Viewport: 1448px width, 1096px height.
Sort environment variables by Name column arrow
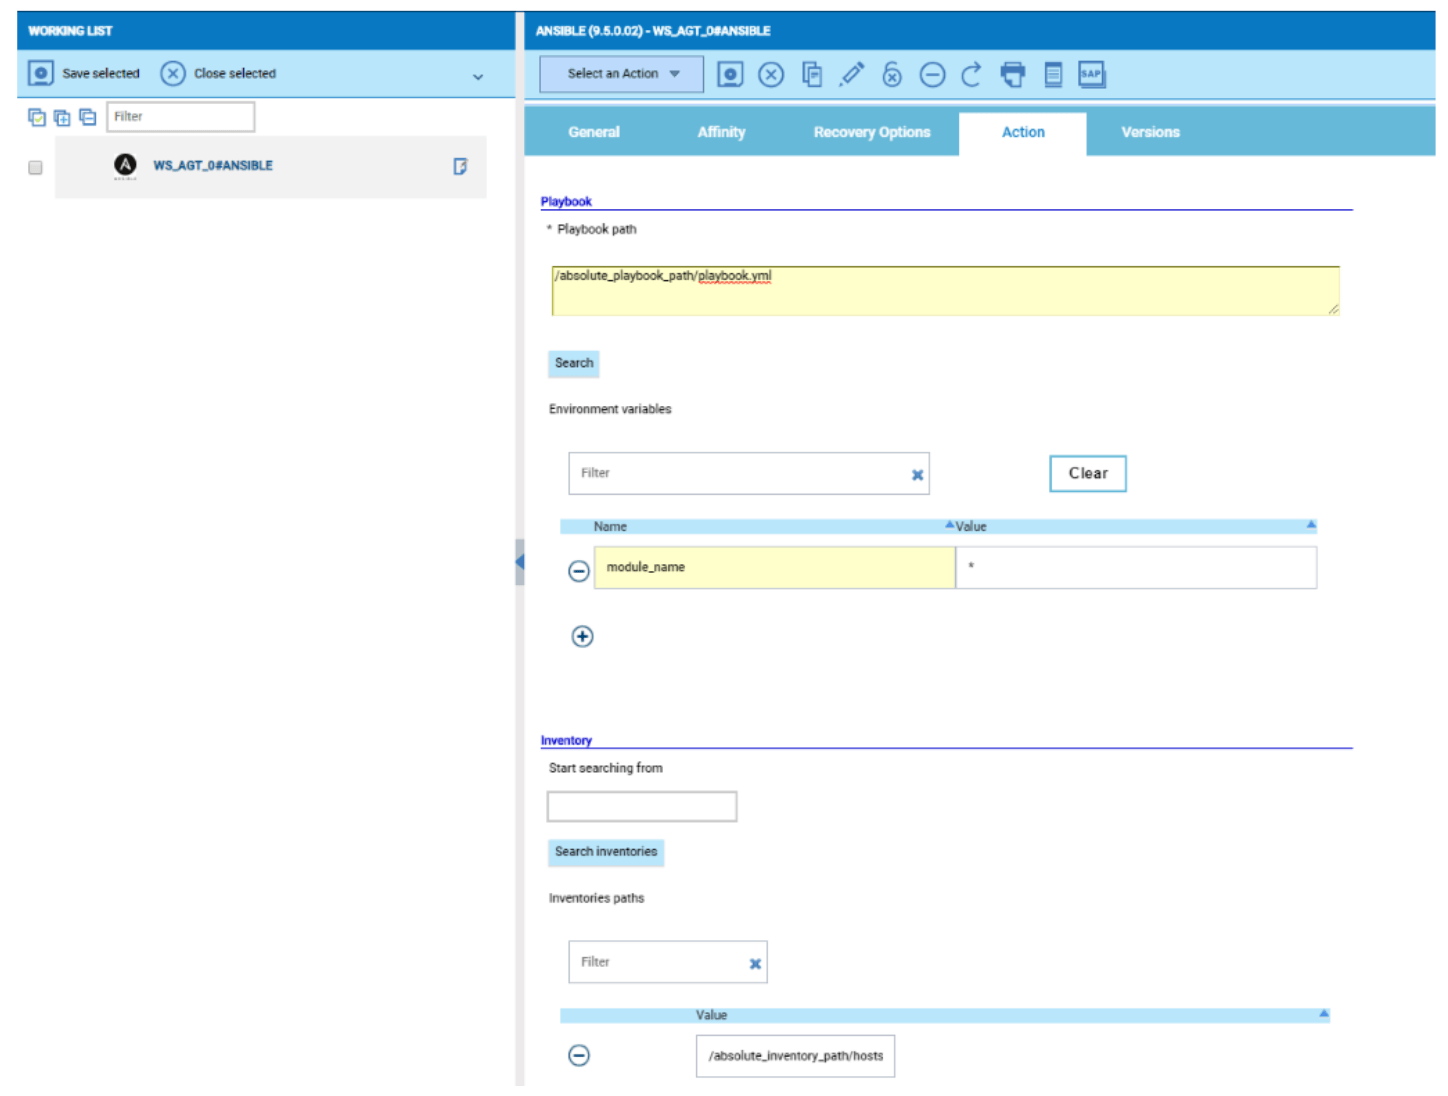[x=949, y=525]
